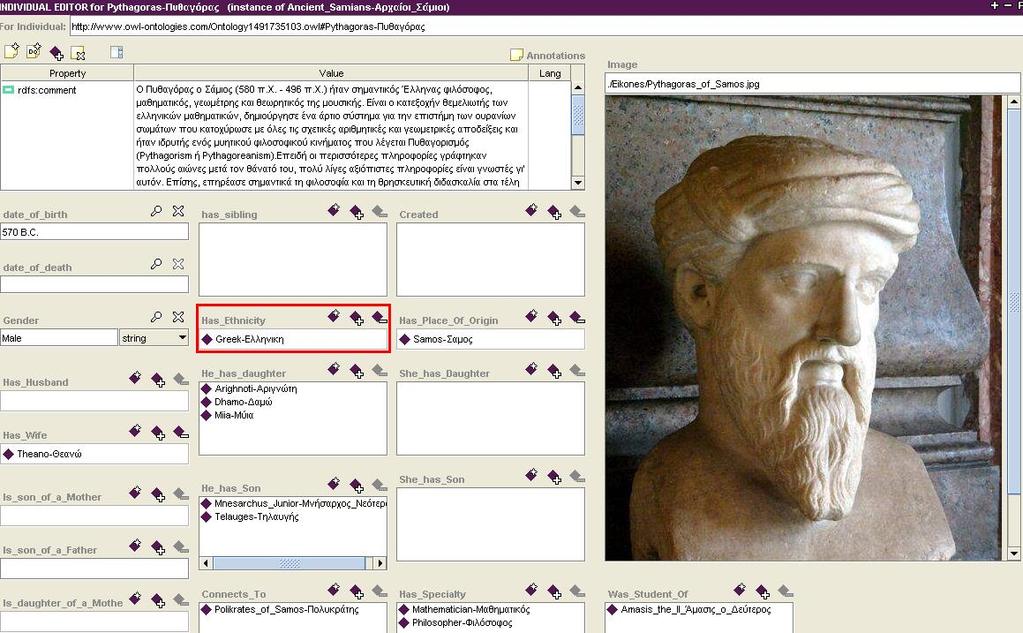The width and height of the screenshot is (1023, 633).
Task: Click the Lang column header
Action: coord(549,73)
